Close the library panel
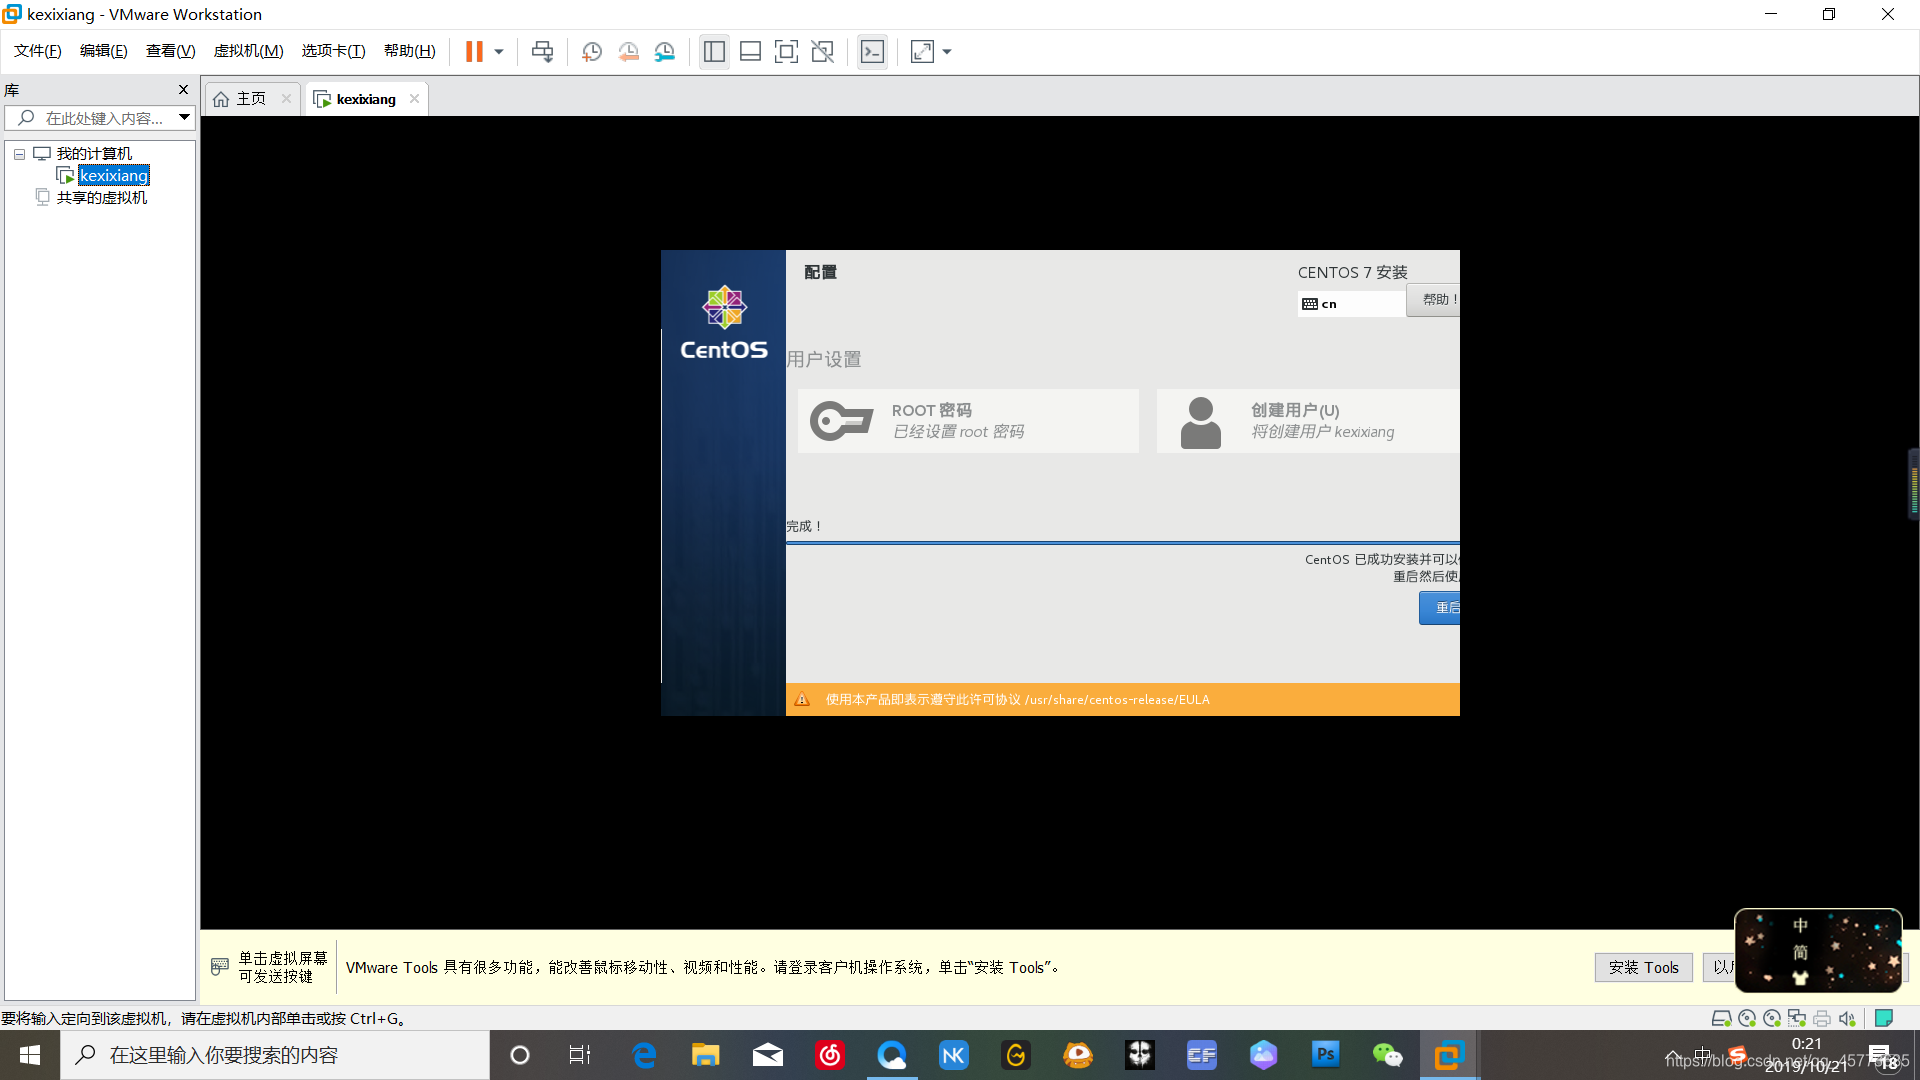 (183, 90)
